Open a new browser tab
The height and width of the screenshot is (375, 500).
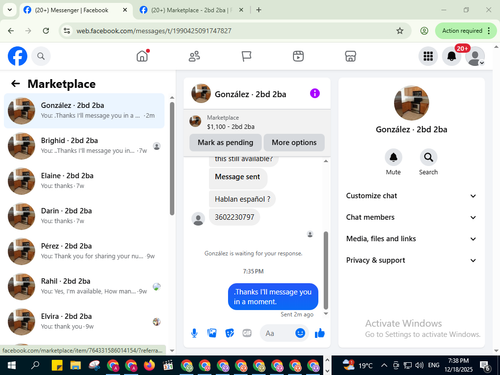pyautogui.click(x=258, y=10)
